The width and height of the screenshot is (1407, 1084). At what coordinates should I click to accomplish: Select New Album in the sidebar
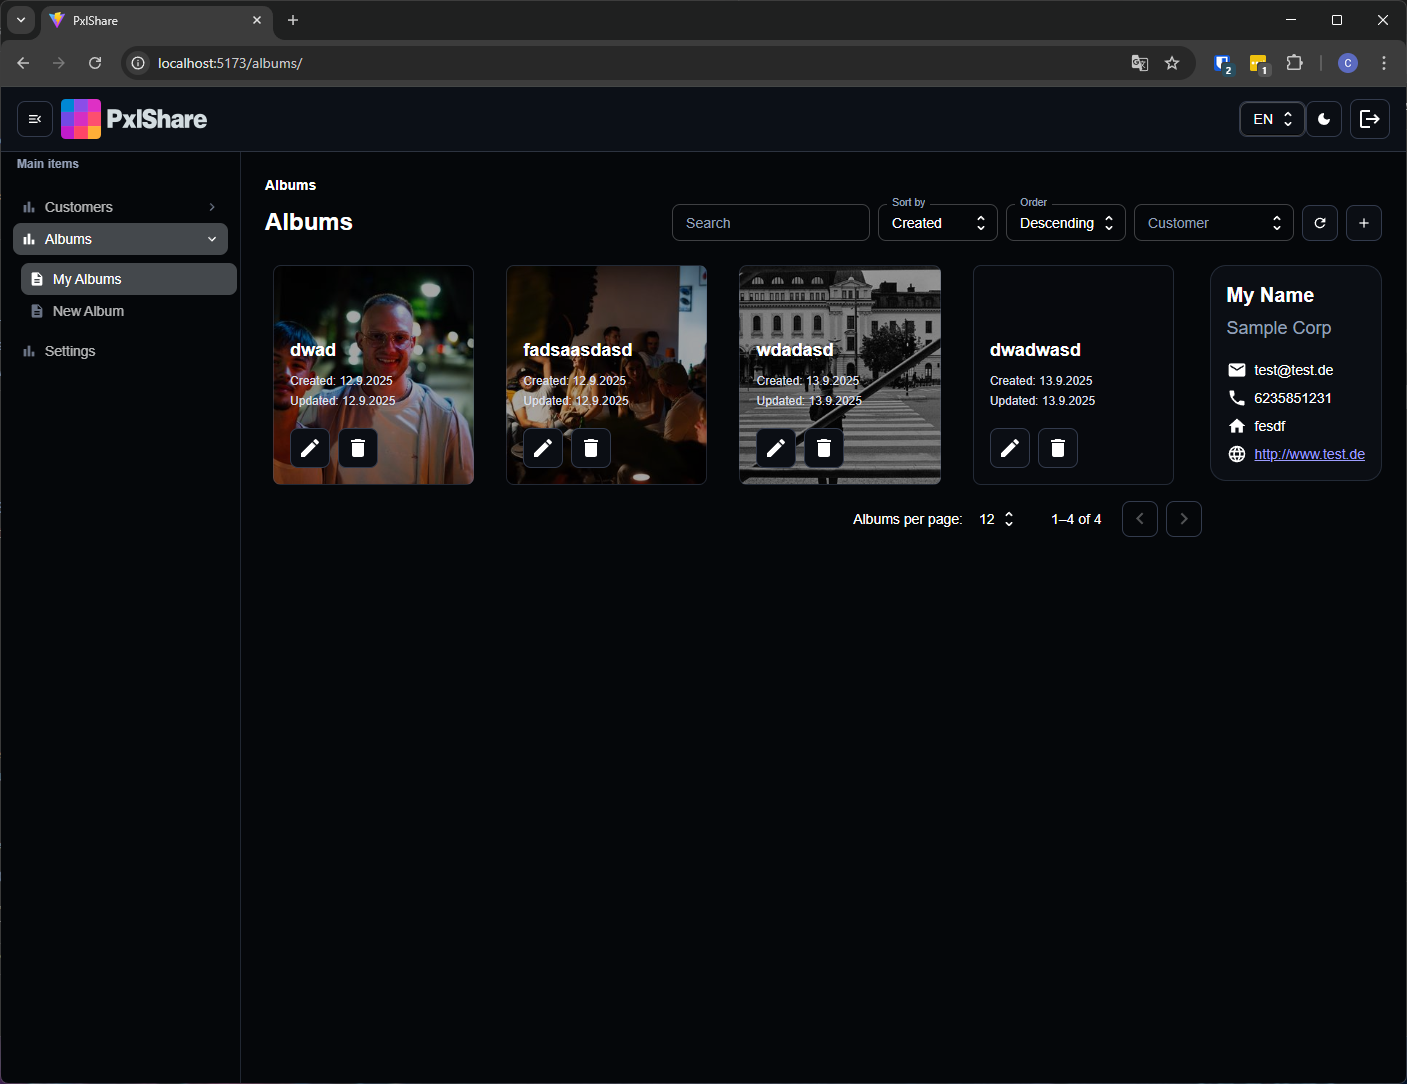(x=88, y=311)
